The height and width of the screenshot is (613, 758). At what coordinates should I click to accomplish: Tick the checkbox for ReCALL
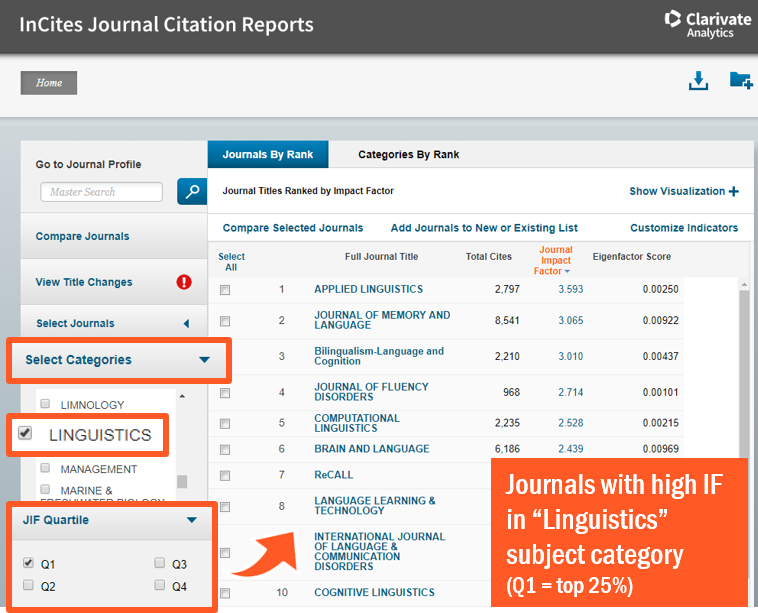[x=225, y=476]
